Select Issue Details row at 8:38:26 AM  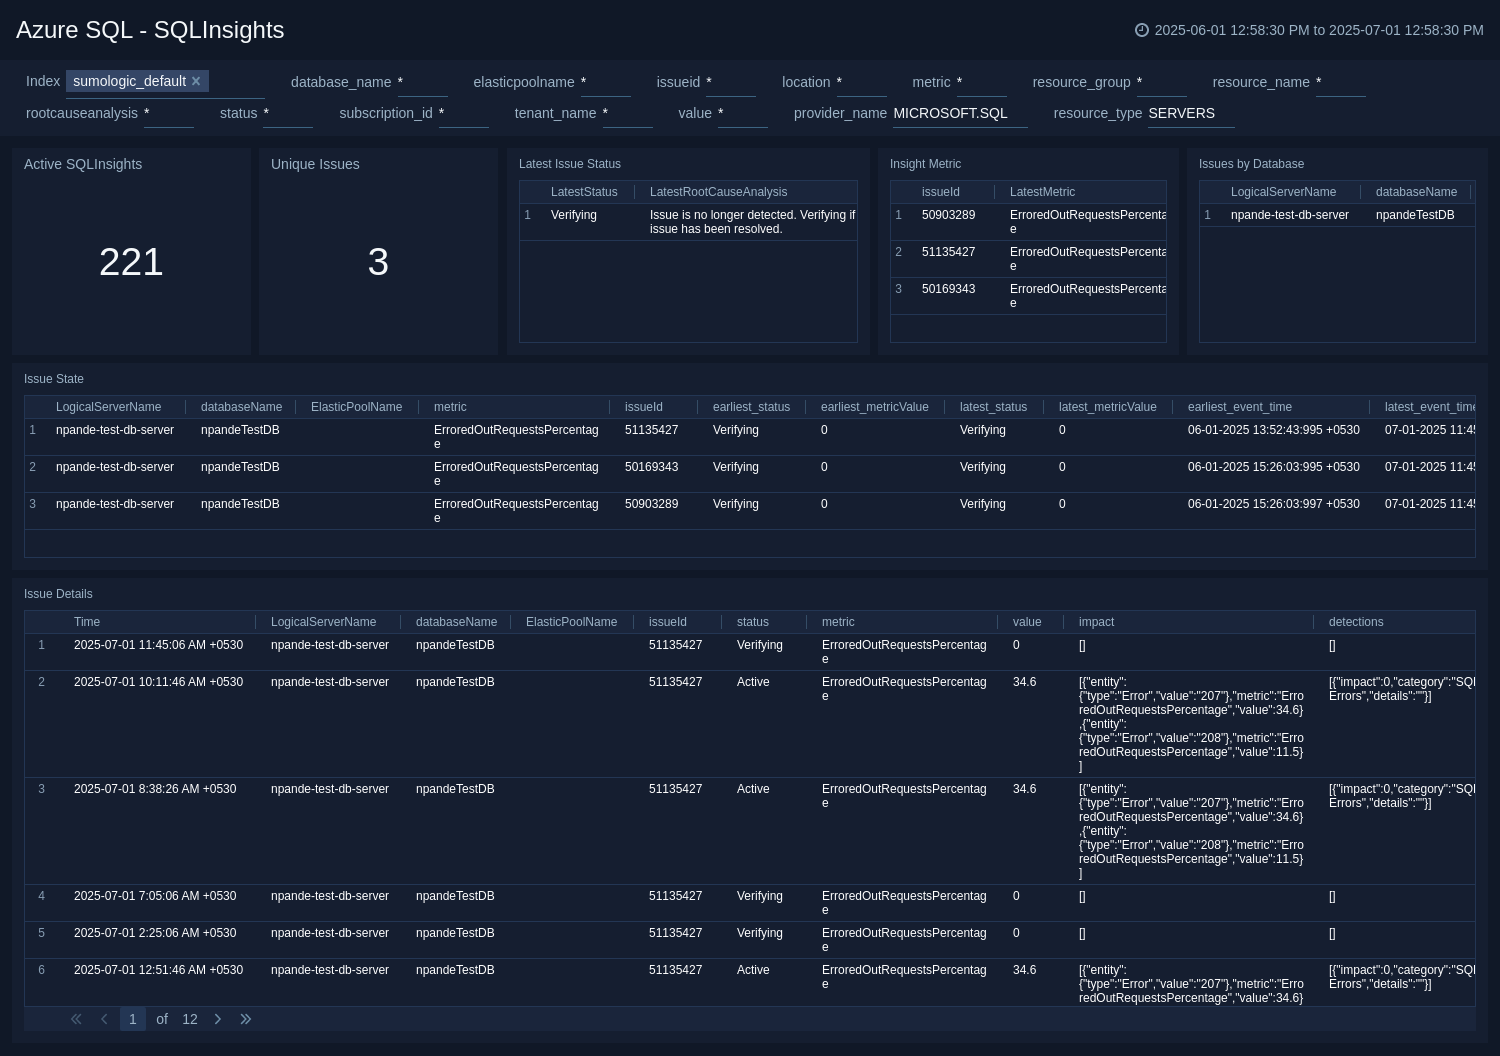750,831
